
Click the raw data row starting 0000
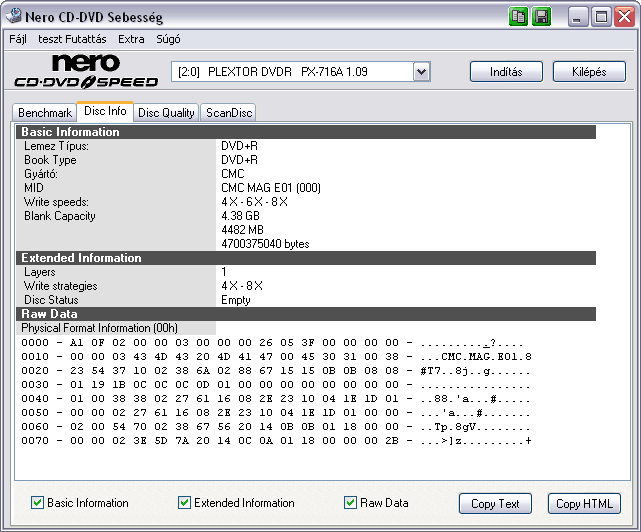(272, 343)
